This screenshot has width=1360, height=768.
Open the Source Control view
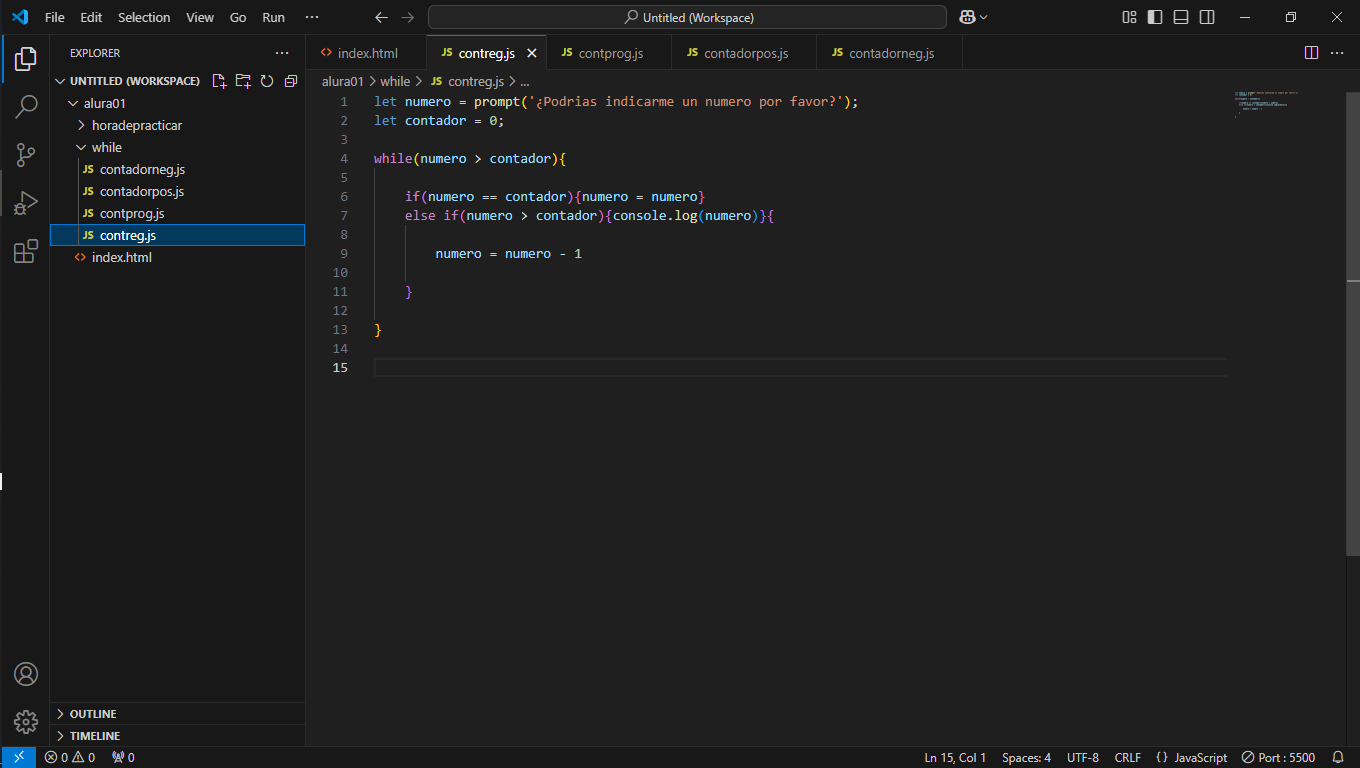(x=26, y=154)
